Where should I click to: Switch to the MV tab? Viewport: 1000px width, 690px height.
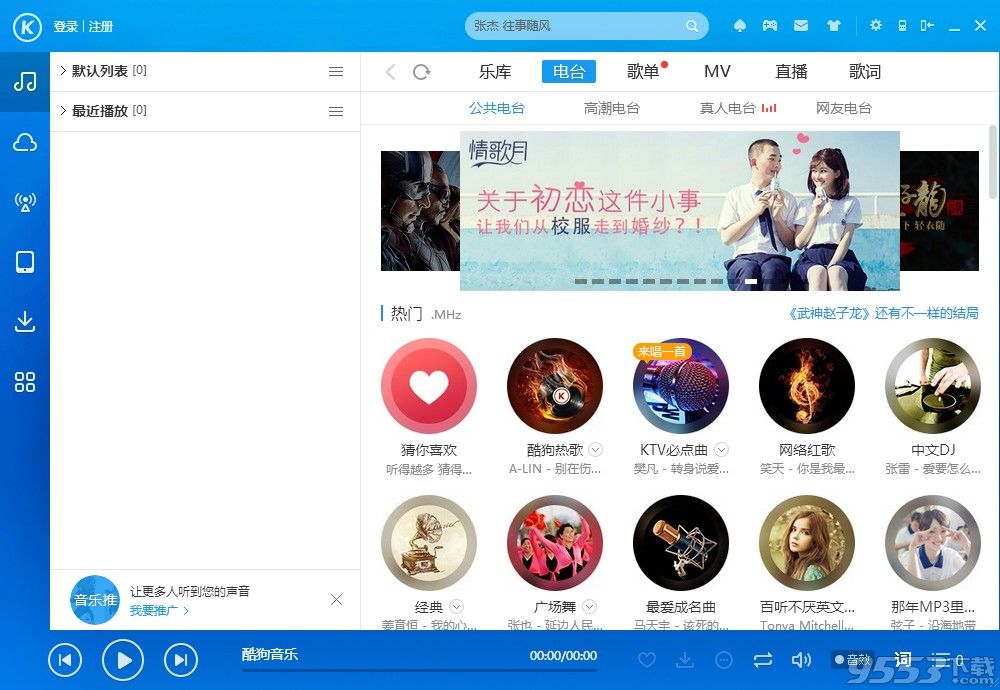(x=717, y=71)
